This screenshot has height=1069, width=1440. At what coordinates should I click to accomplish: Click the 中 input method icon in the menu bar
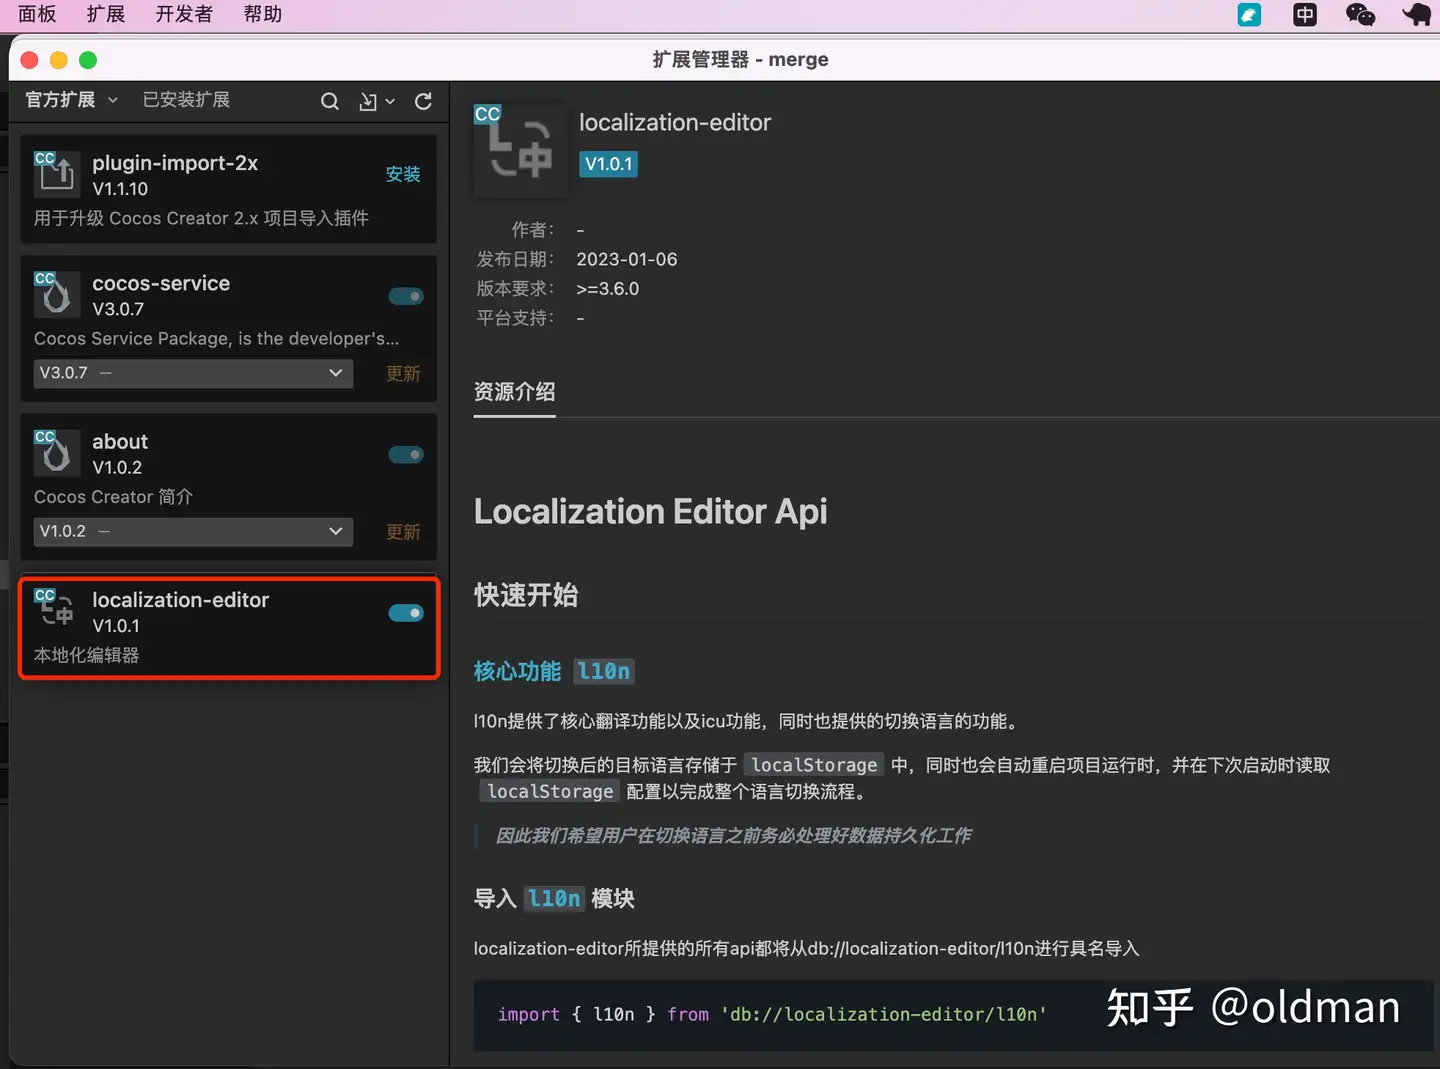pyautogui.click(x=1304, y=14)
